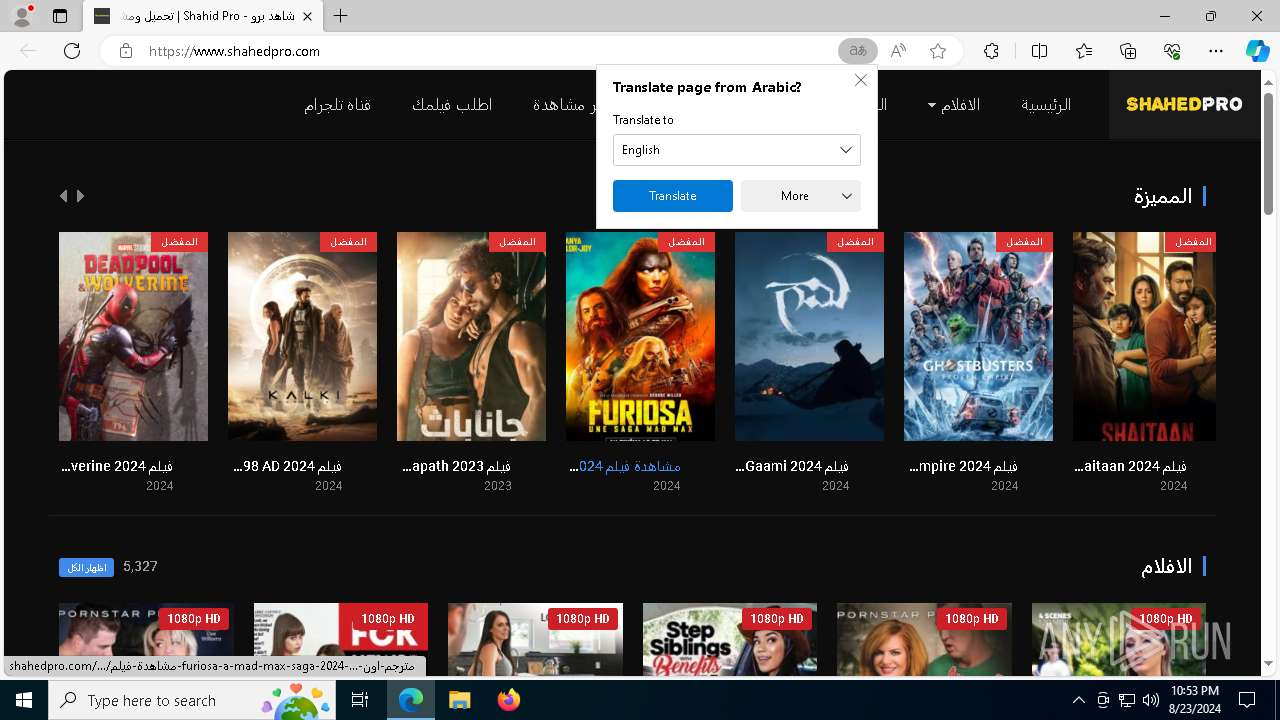
Task: Click the Furiosa مشاهدة فيلم title link
Action: click(625, 466)
